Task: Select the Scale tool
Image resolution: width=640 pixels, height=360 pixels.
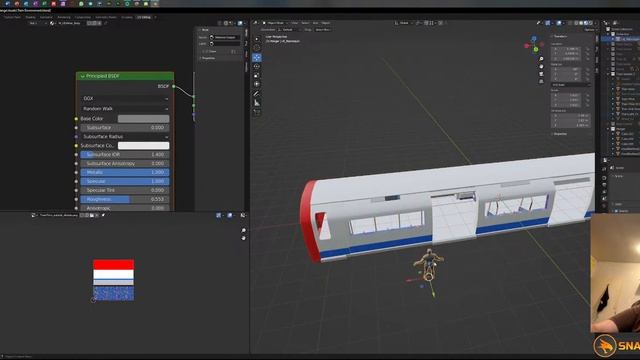Action: pos(257,75)
